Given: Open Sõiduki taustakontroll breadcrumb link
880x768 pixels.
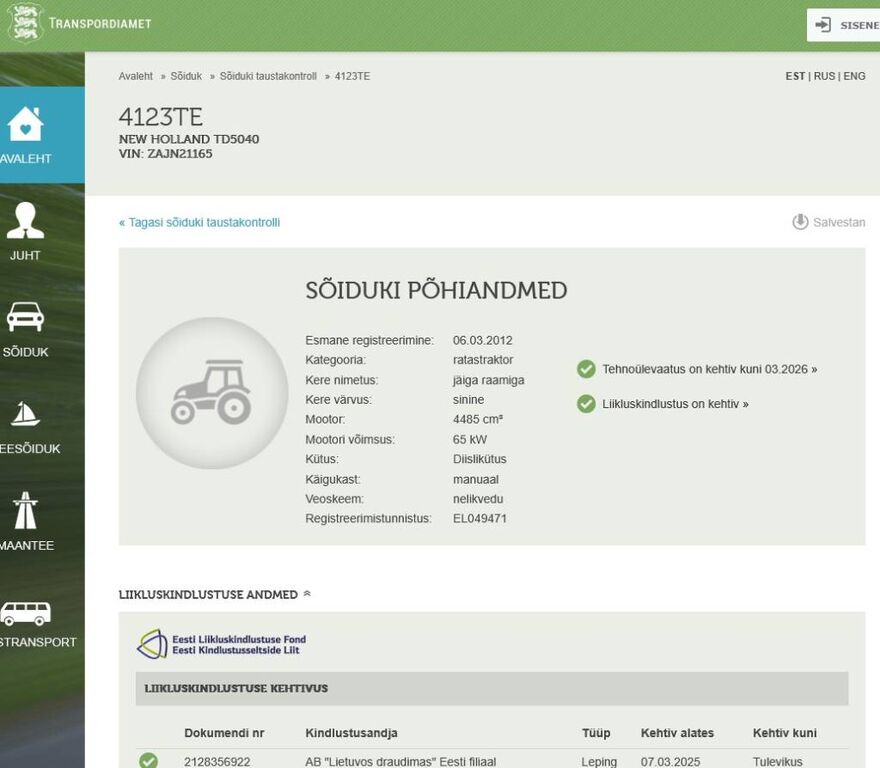Looking at the screenshot, I should [x=268, y=76].
